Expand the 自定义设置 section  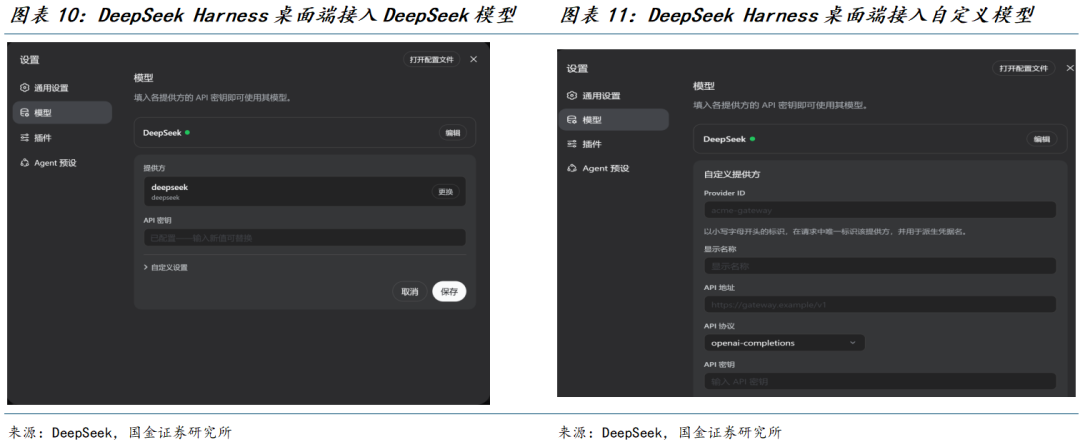[165, 267]
